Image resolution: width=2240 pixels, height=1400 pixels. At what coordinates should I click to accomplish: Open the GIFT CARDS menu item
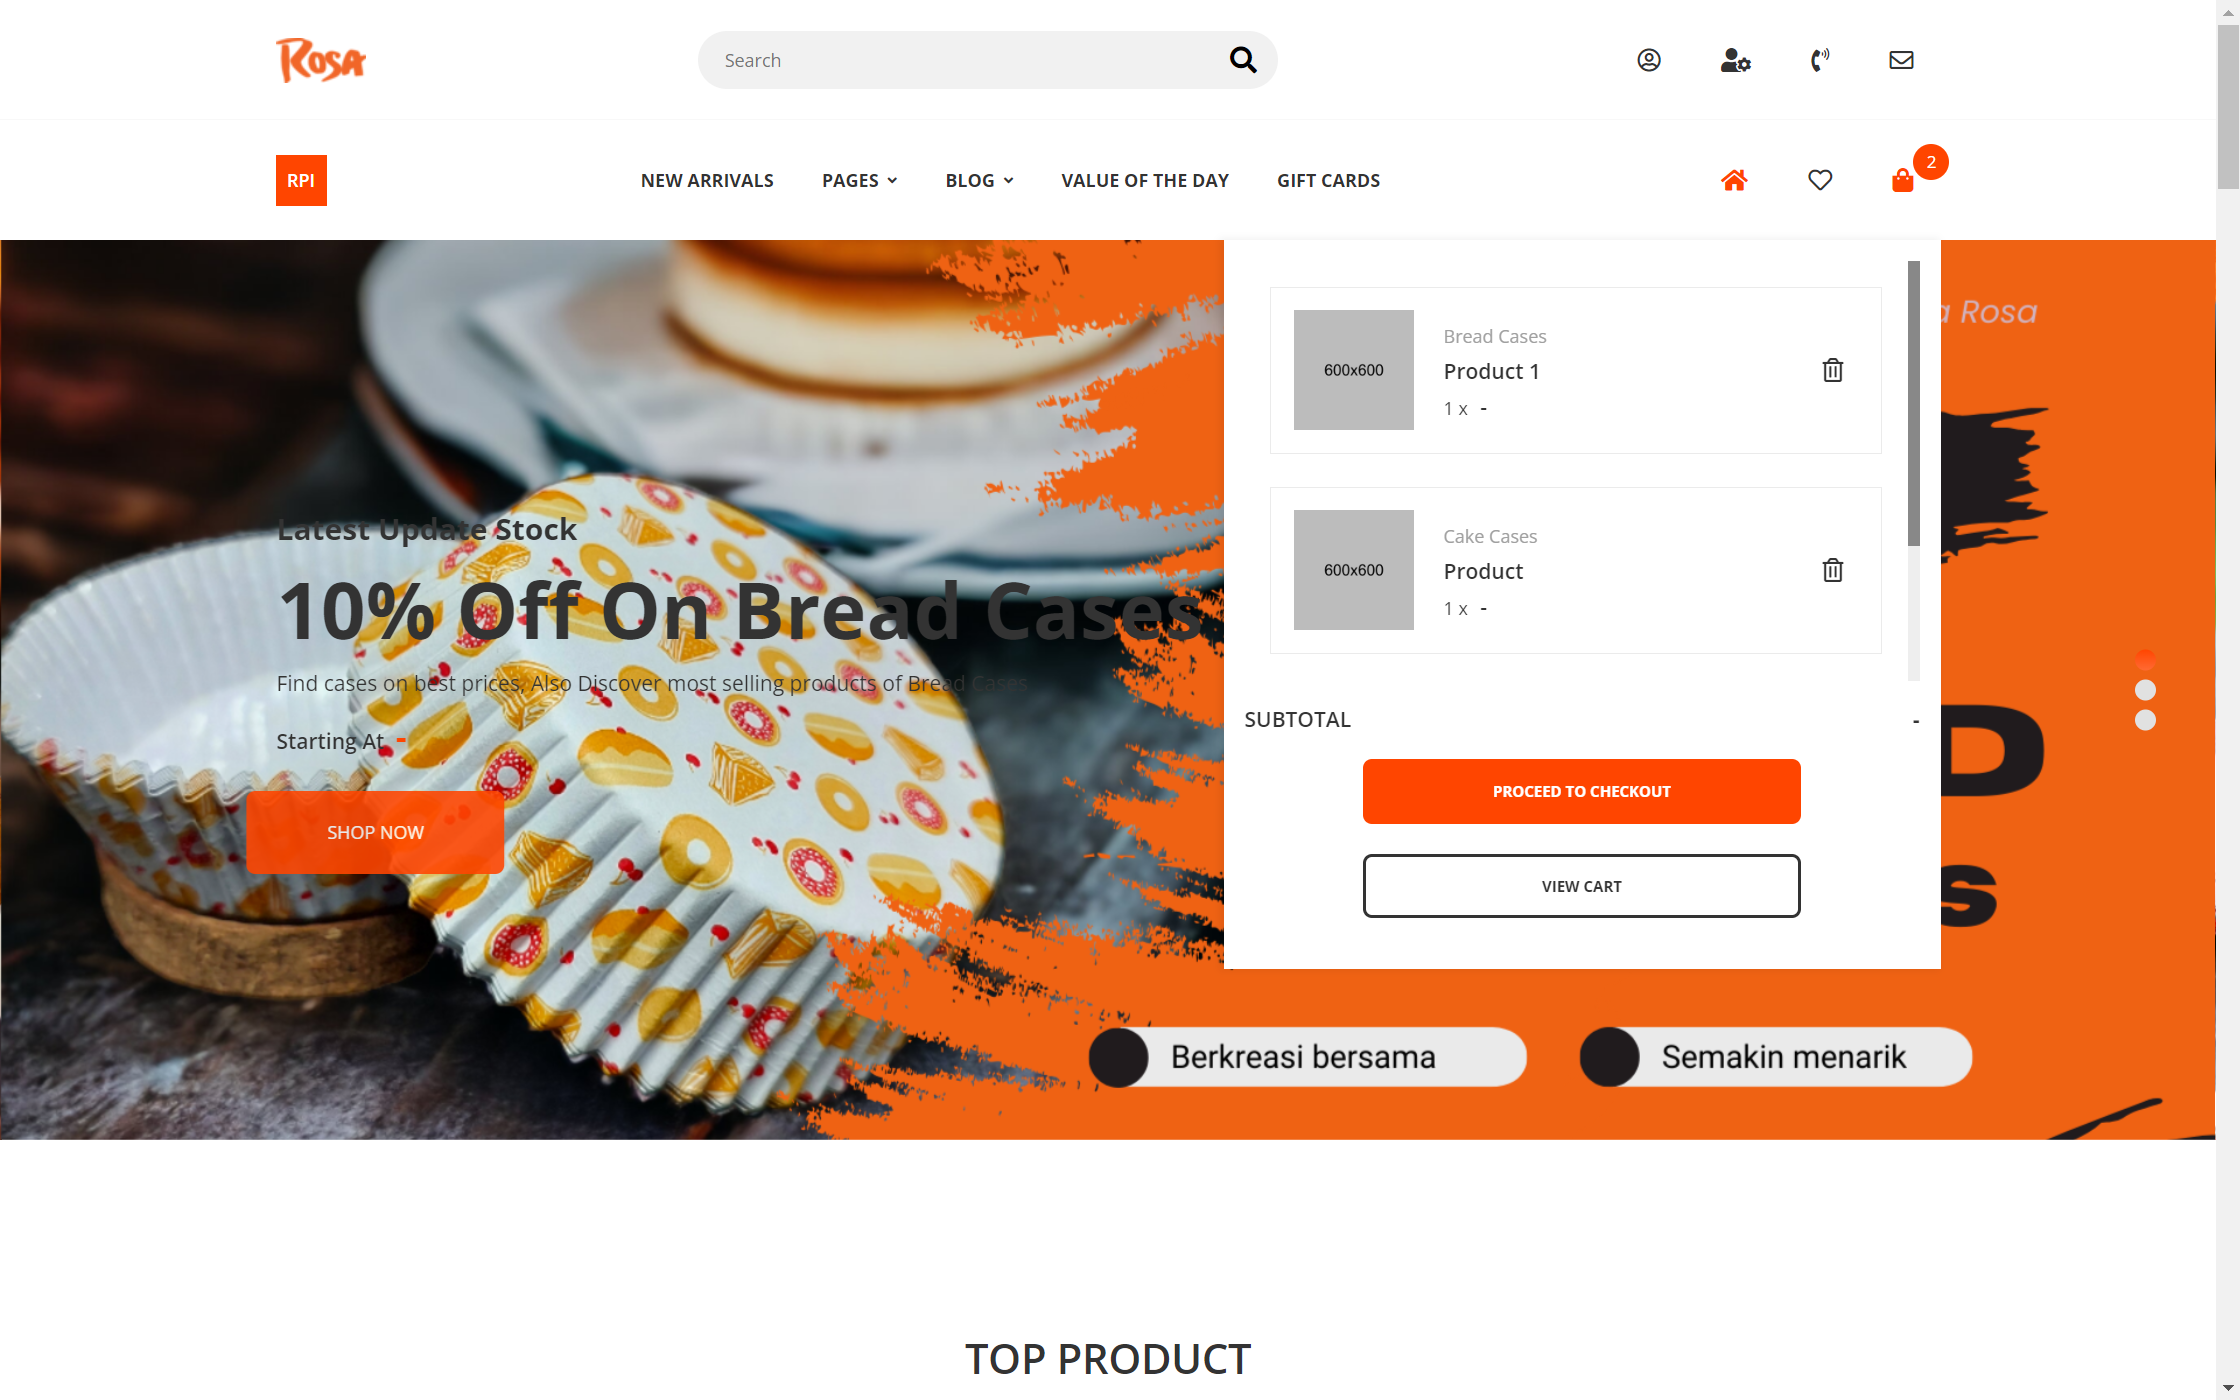[1328, 180]
